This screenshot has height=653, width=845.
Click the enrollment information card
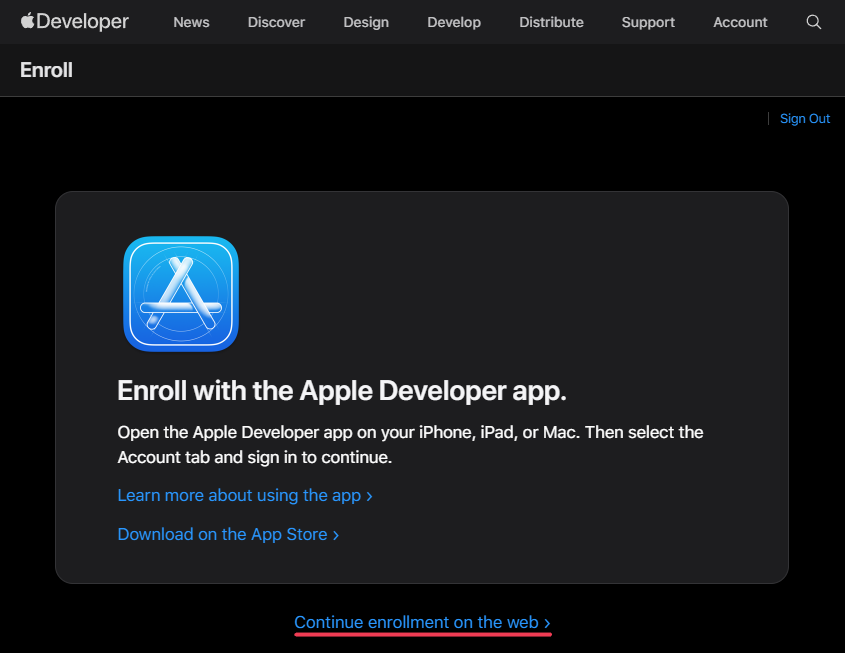point(422,387)
